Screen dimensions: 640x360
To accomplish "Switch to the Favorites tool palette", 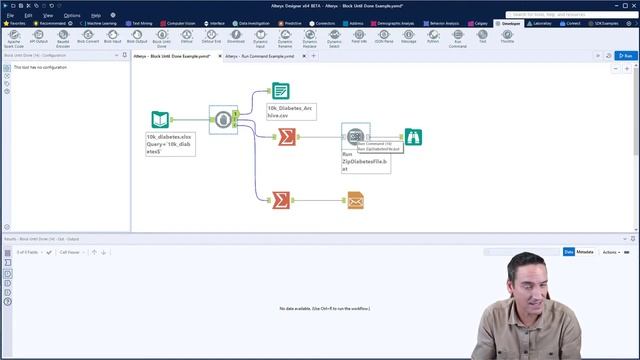I will coord(14,23).
